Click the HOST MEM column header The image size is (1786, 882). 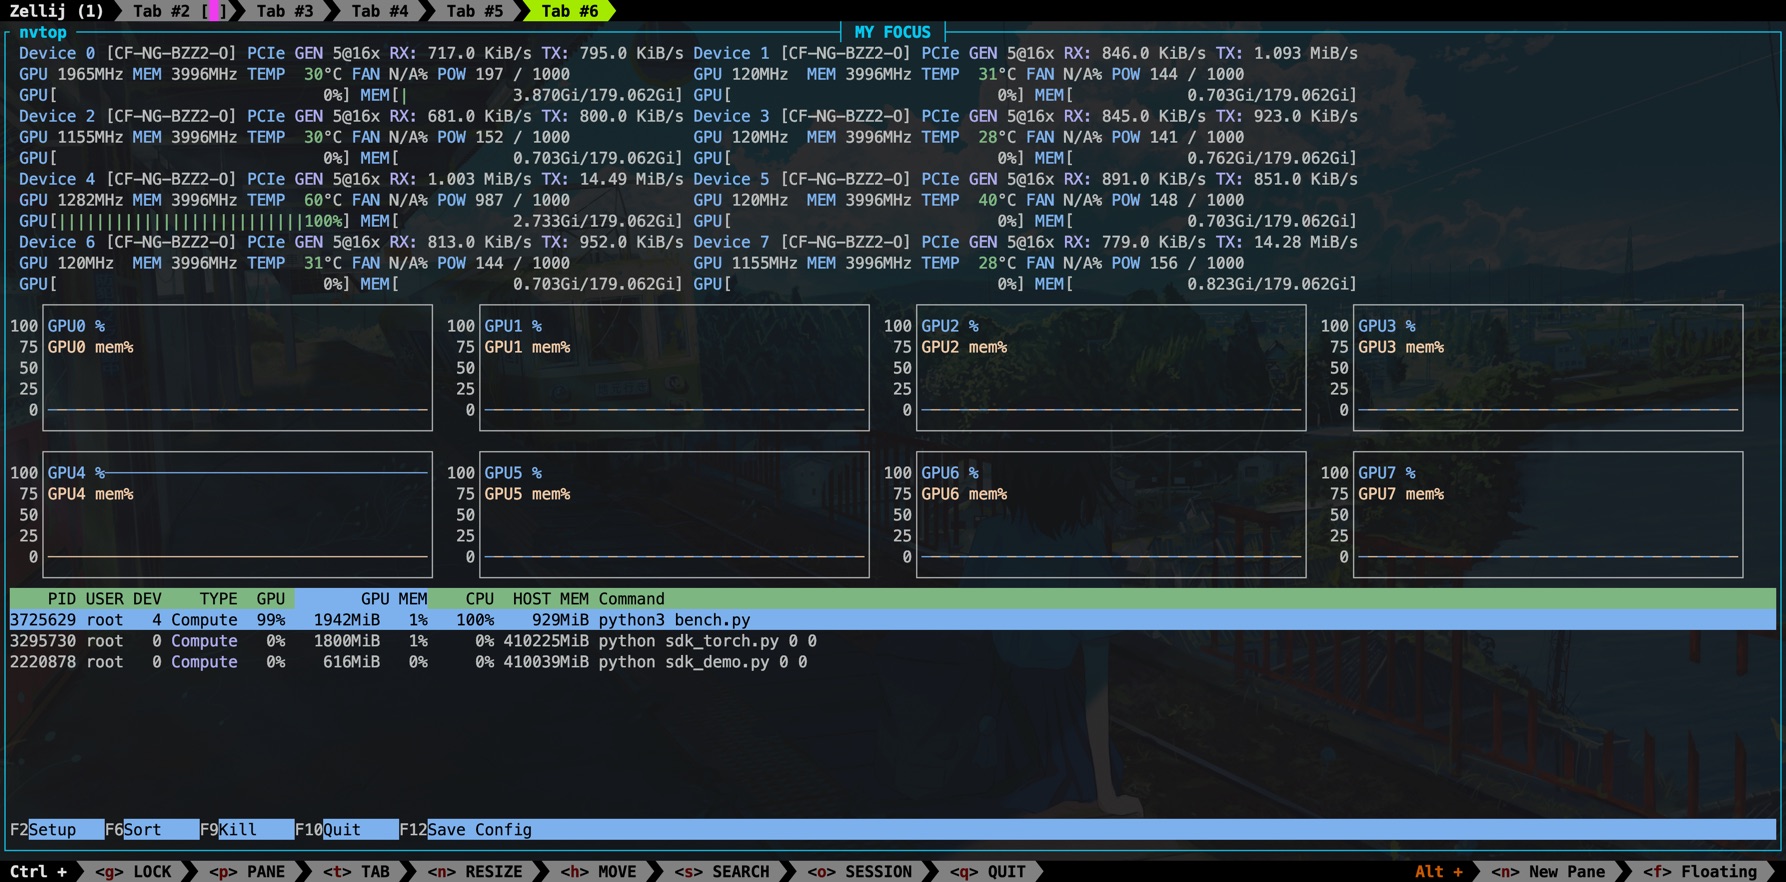[550, 599]
